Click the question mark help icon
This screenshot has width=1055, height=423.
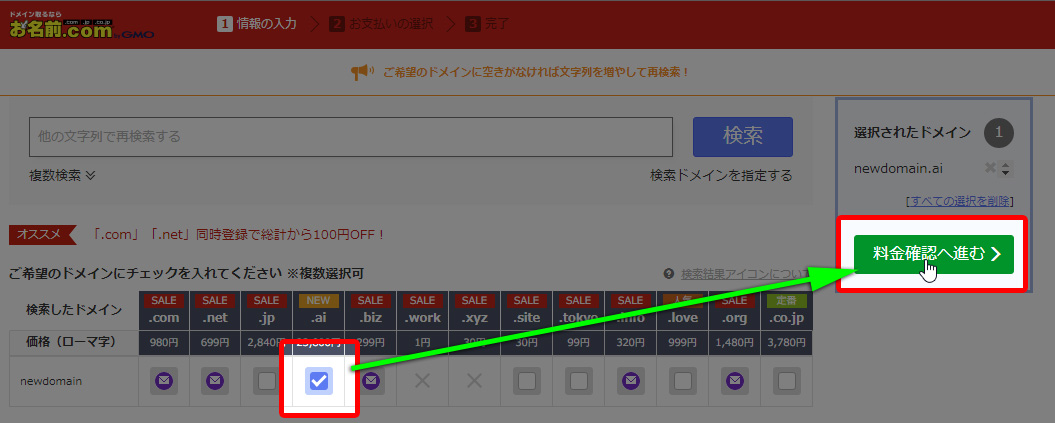tap(669, 274)
